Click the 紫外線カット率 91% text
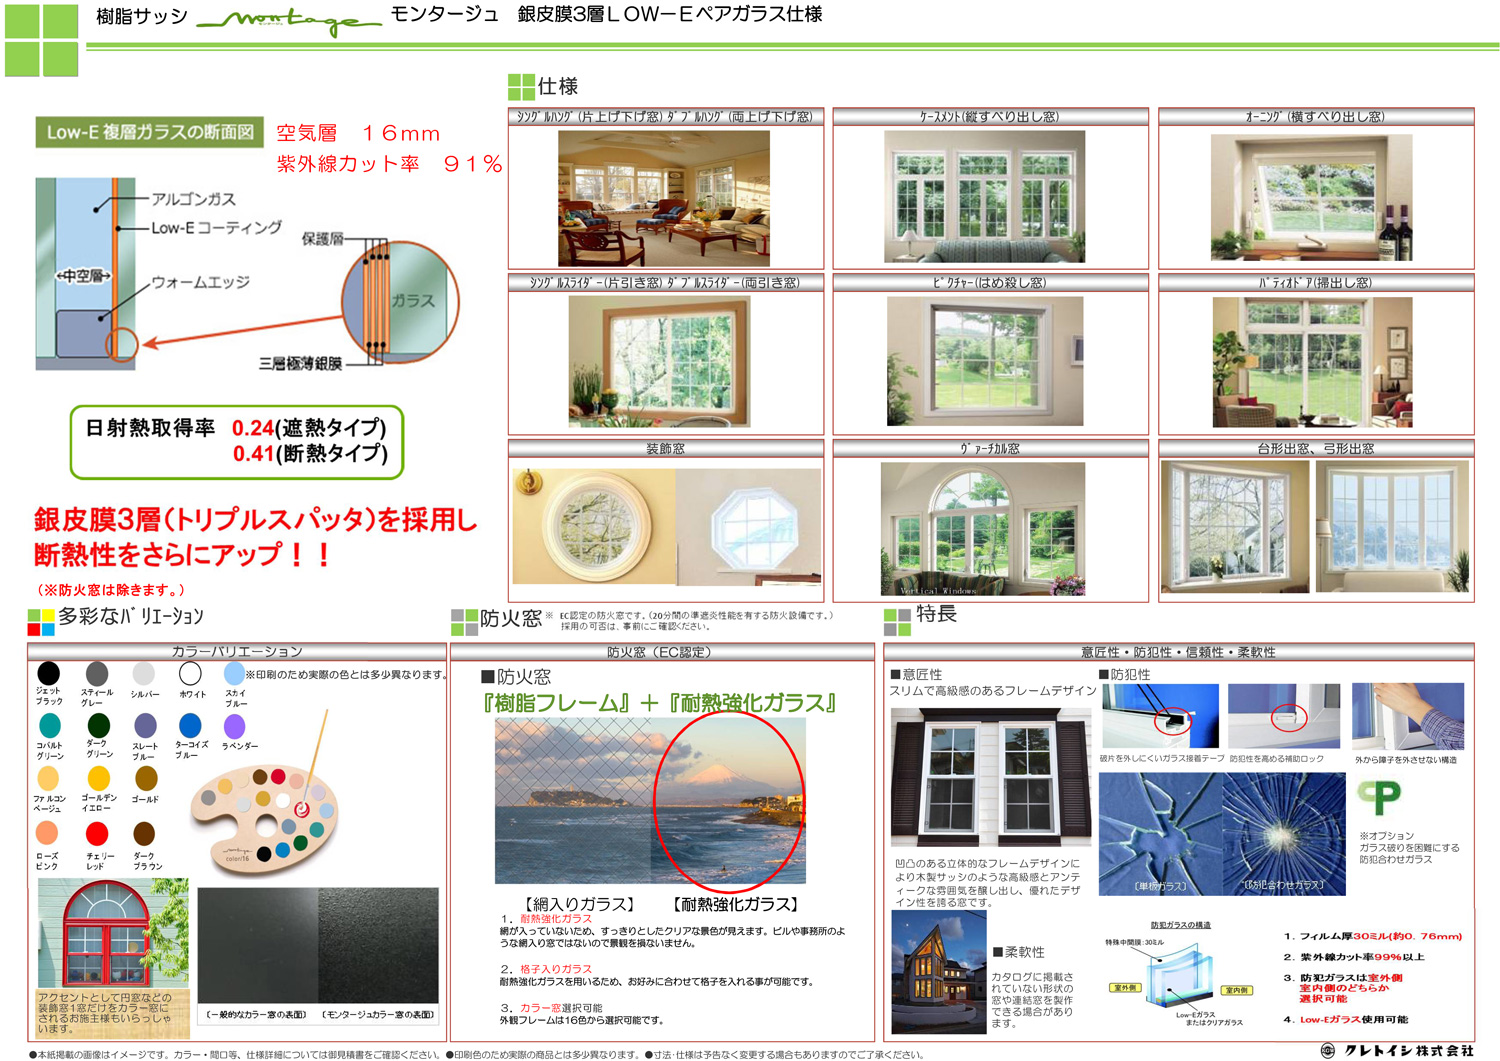This screenshot has height=1061, width=1500. tap(389, 164)
